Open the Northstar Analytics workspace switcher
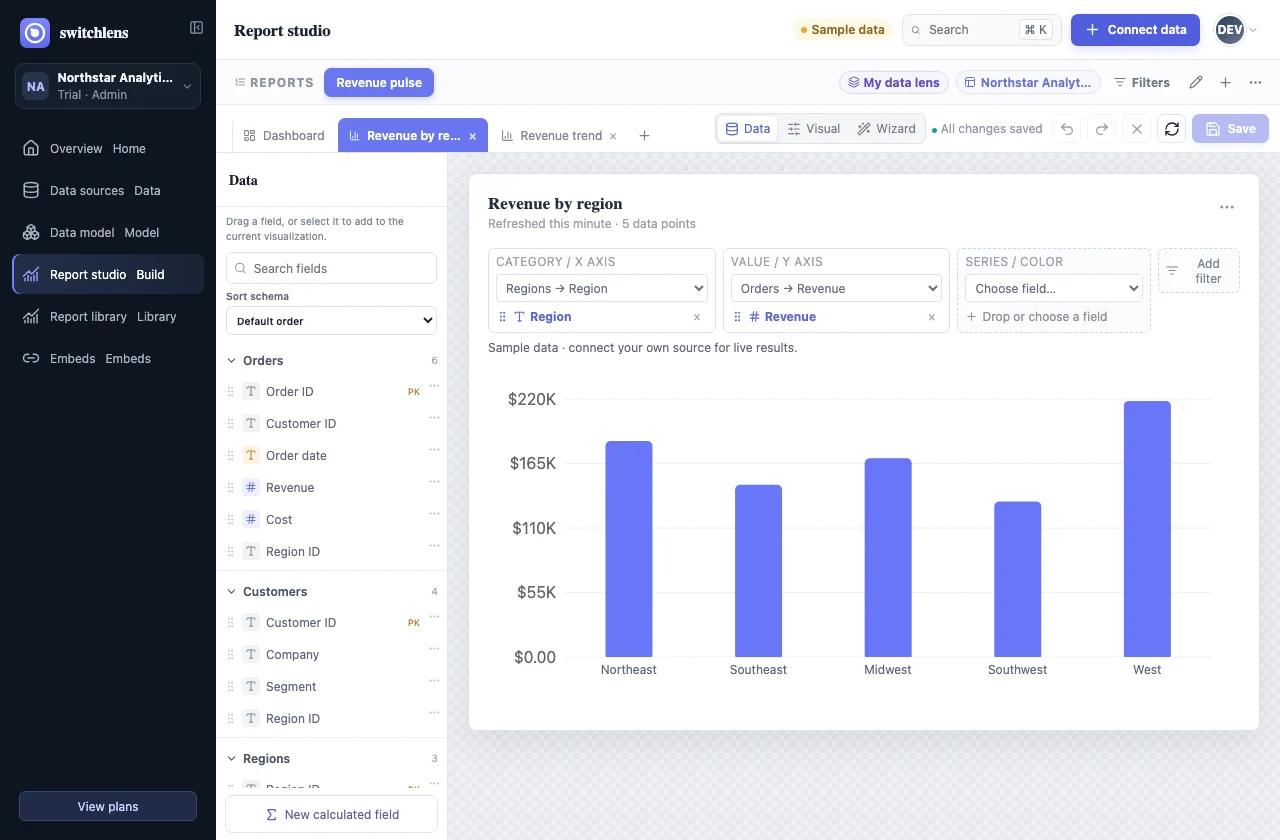The image size is (1280, 840). click(108, 86)
